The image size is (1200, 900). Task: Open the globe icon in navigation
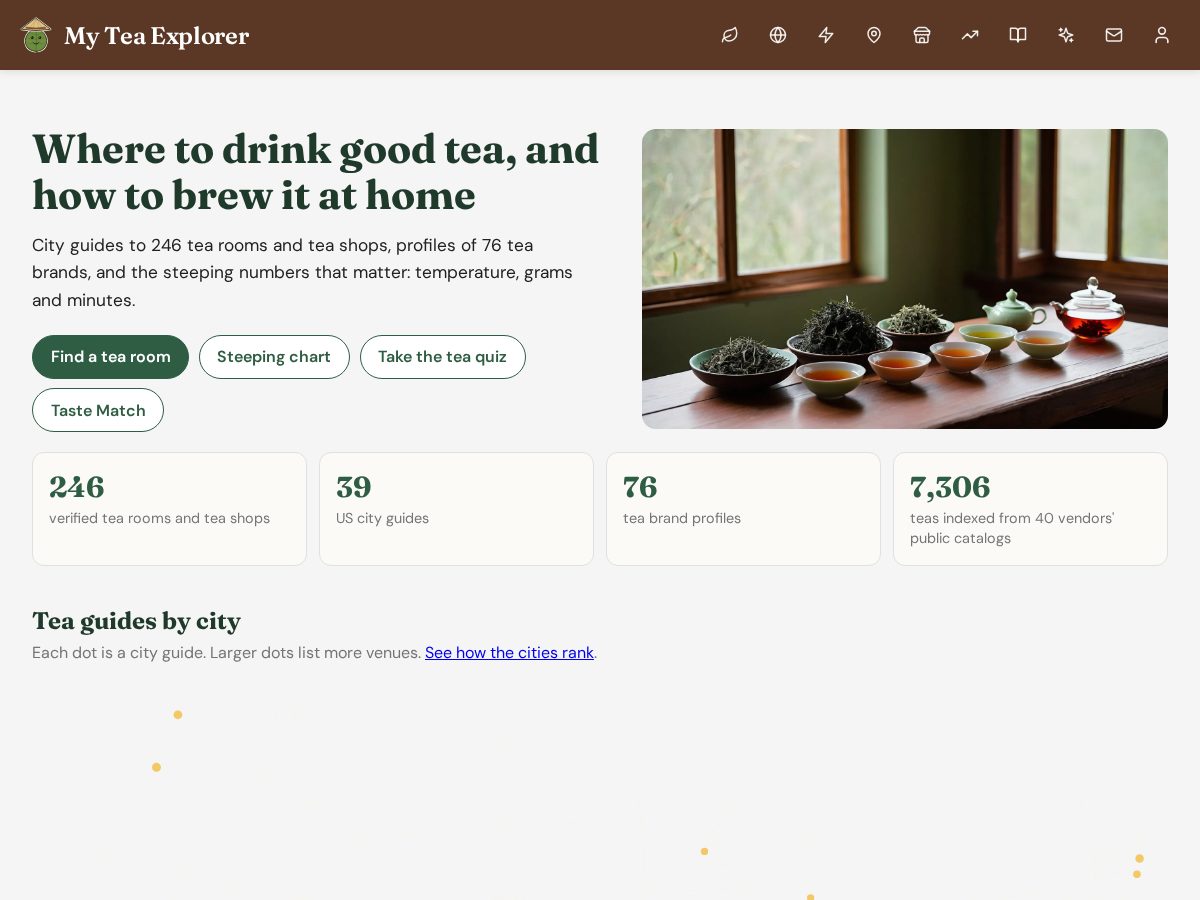point(778,35)
